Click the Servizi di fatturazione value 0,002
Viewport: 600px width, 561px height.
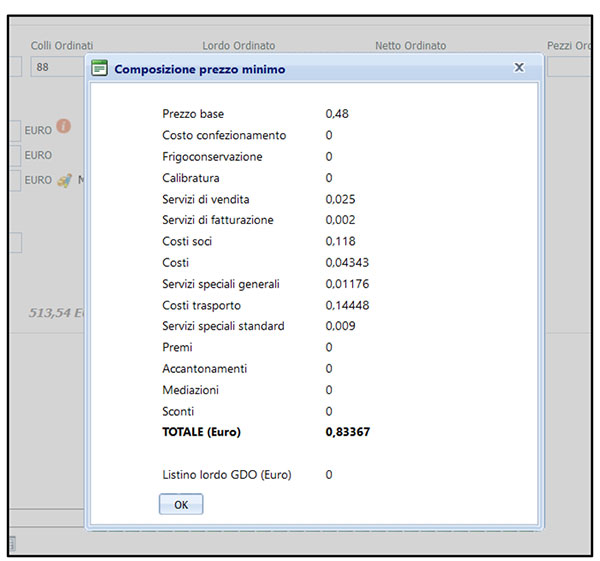[340, 220]
